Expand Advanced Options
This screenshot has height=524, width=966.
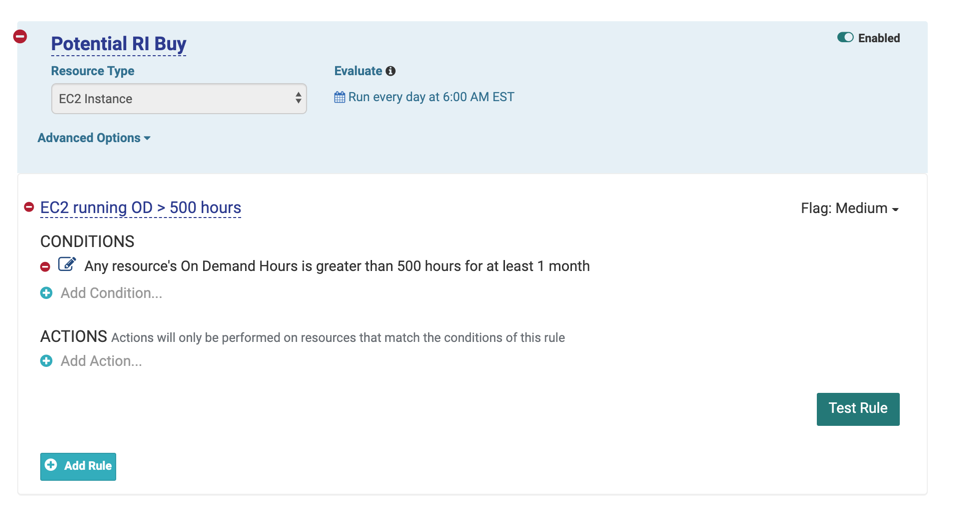[x=94, y=138]
